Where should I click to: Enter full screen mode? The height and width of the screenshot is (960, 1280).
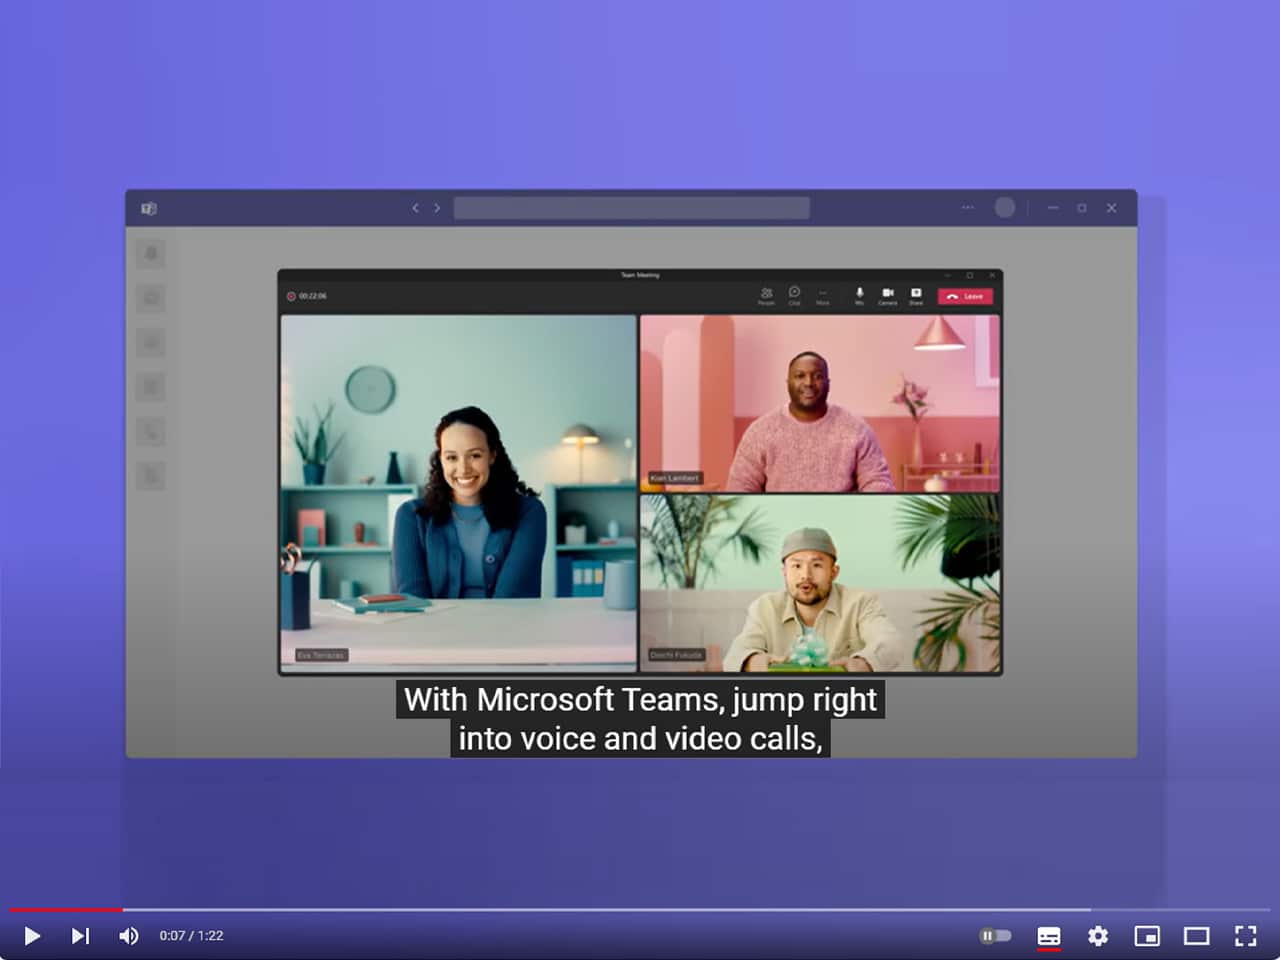1245,936
